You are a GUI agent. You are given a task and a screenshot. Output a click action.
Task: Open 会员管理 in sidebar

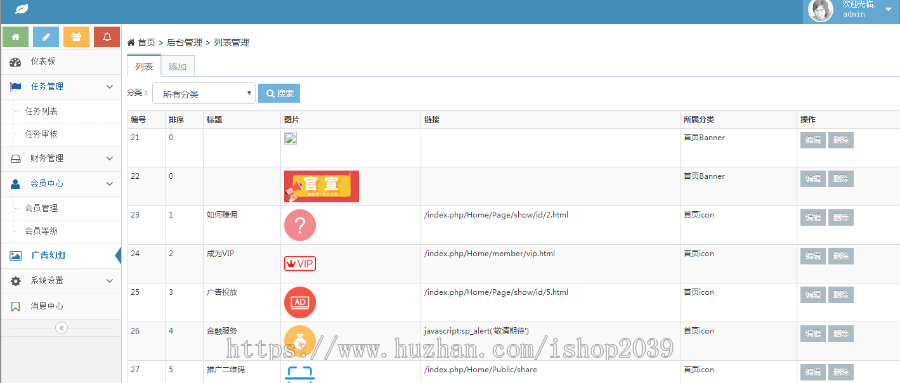coord(41,208)
